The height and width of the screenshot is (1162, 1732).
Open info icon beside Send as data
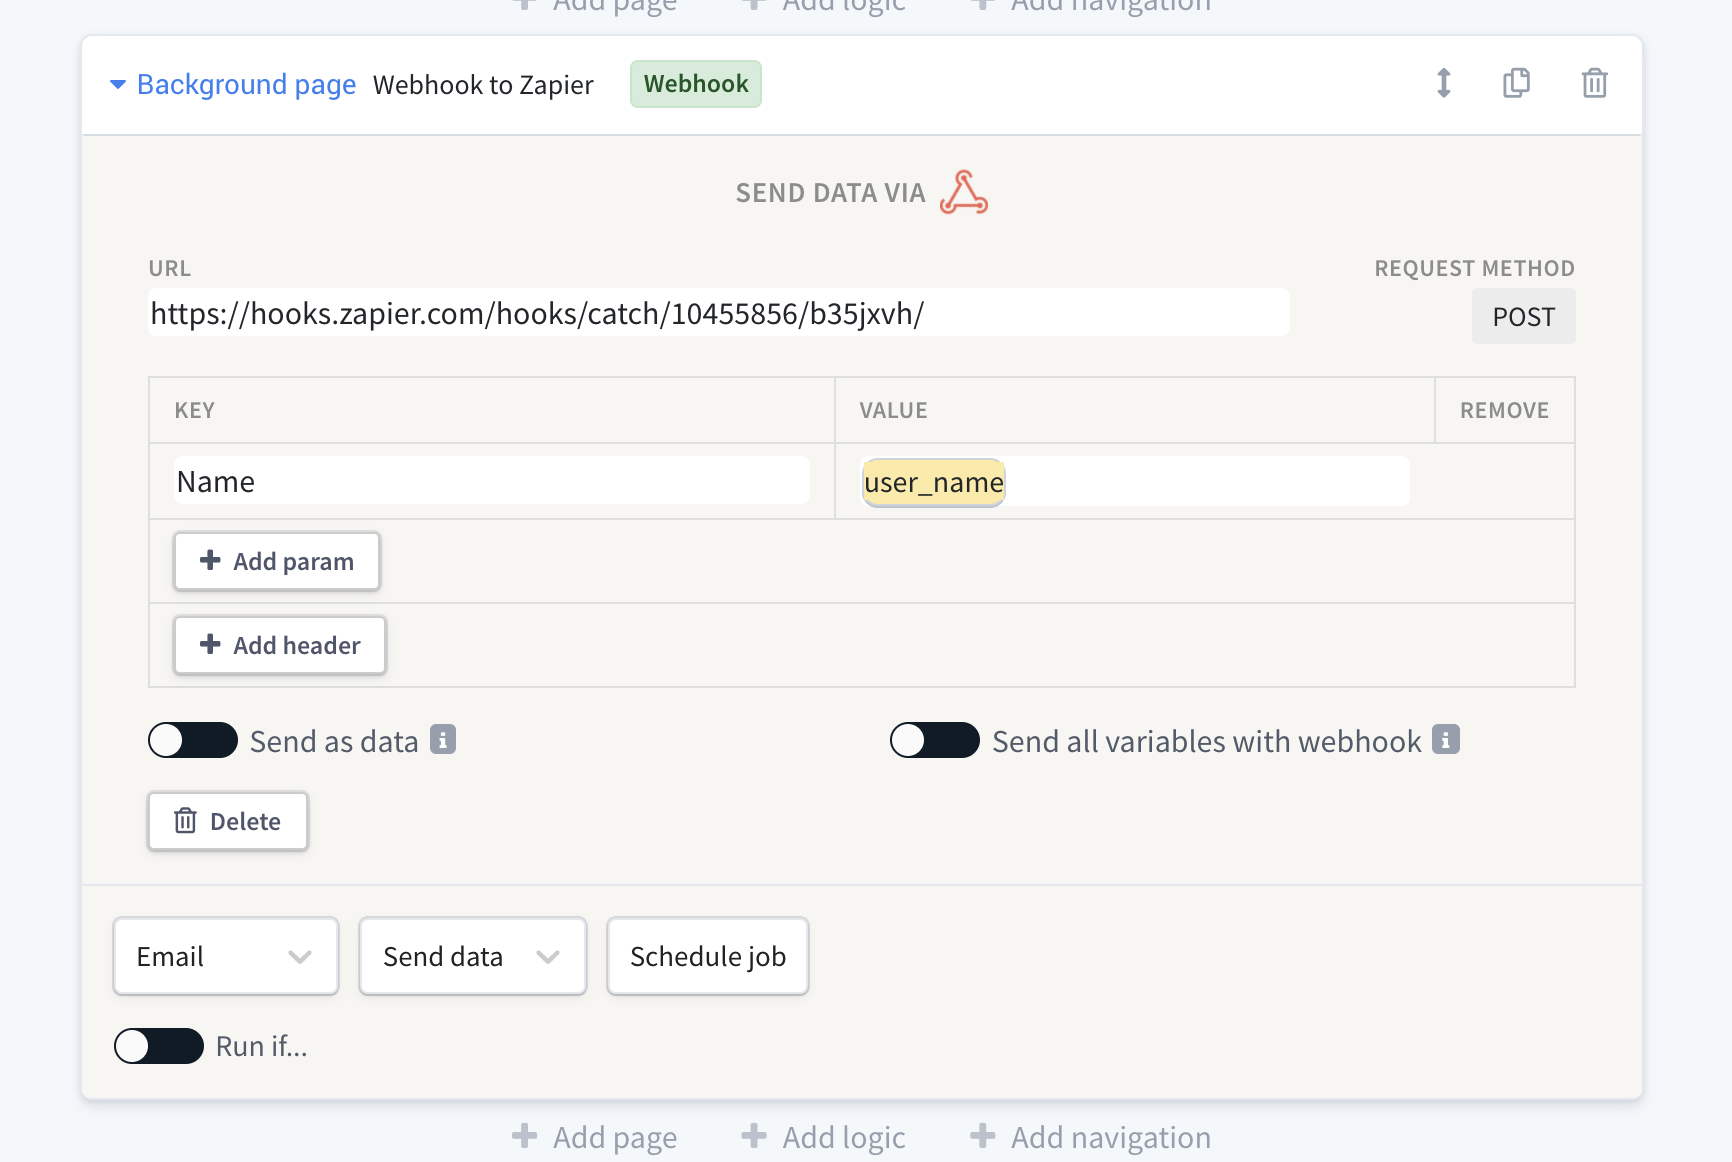pyautogui.click(x=443, y=740)
